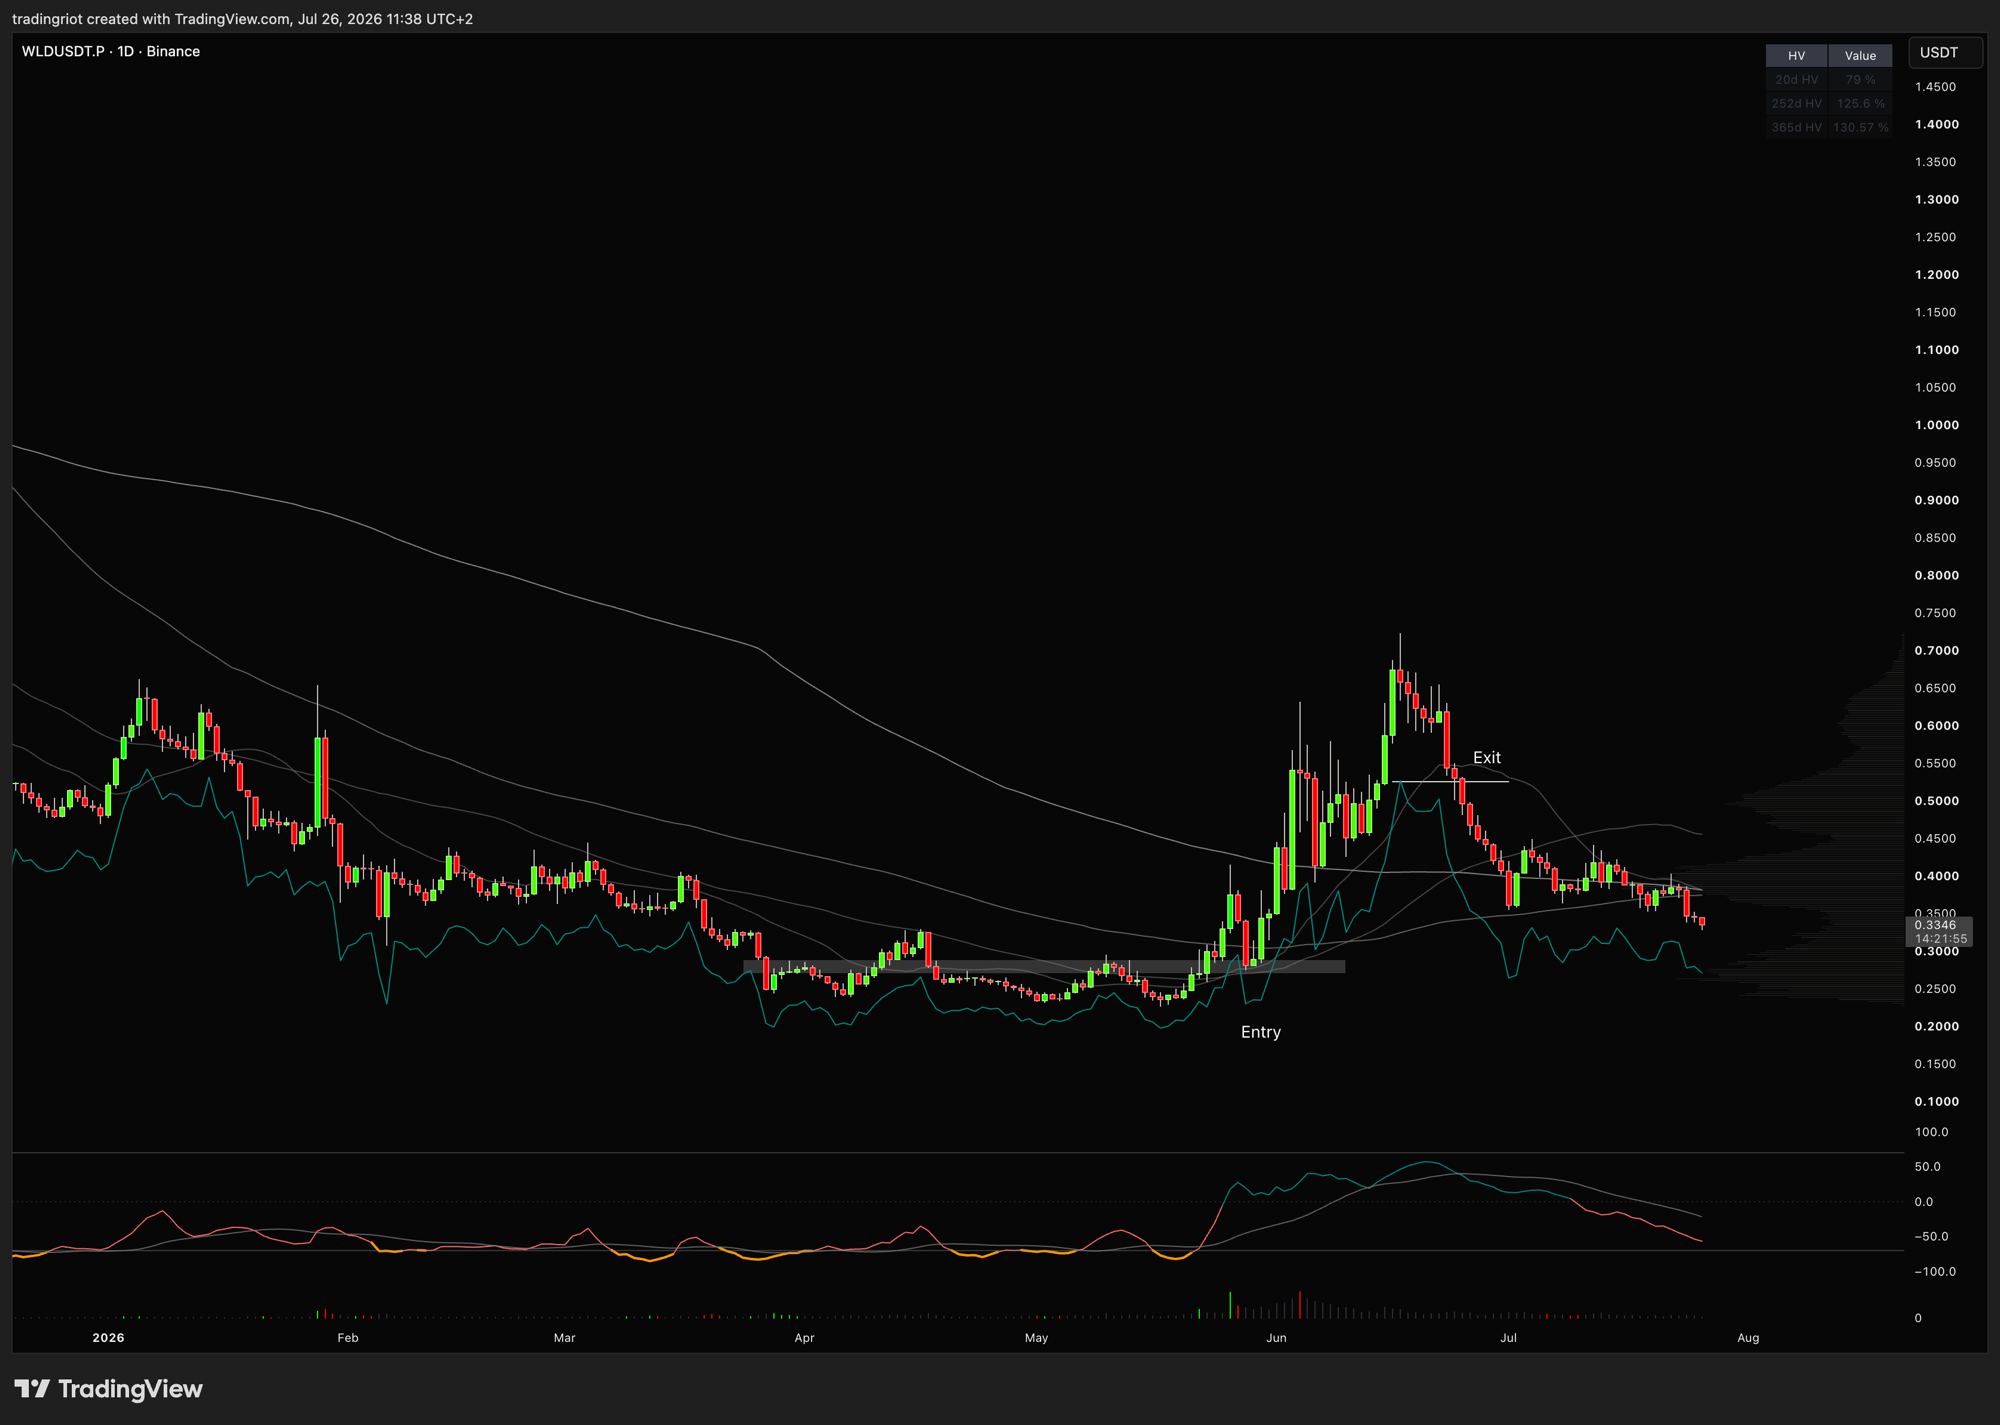
Task: Click the 1.0000 price axis level
Action: point(1936,425)
